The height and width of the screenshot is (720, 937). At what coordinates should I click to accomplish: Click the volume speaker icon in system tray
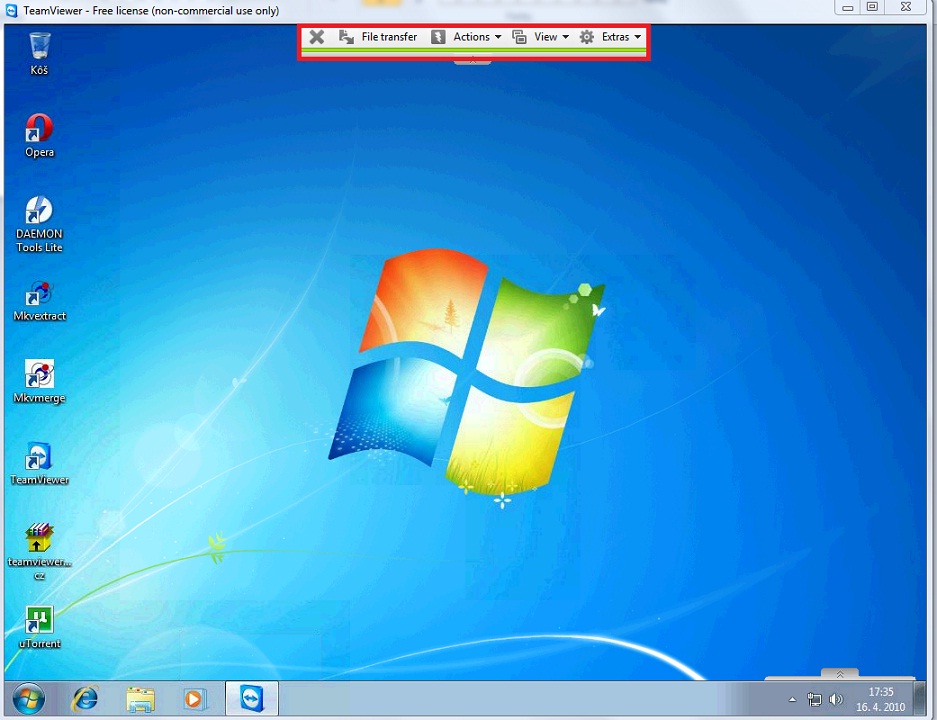[x=836, y=699]
